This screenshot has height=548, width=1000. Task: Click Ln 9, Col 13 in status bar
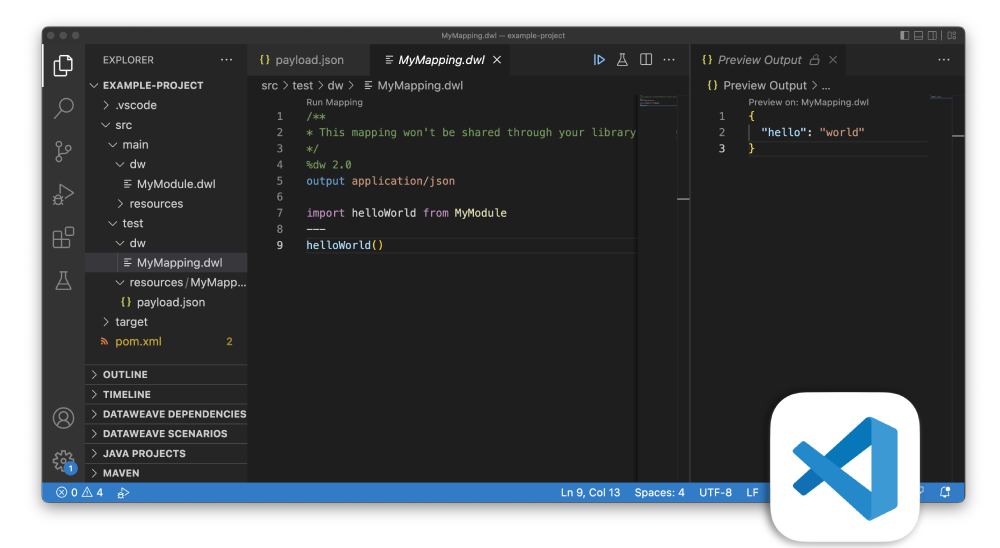pyautogui.click(x=590, y=492)
